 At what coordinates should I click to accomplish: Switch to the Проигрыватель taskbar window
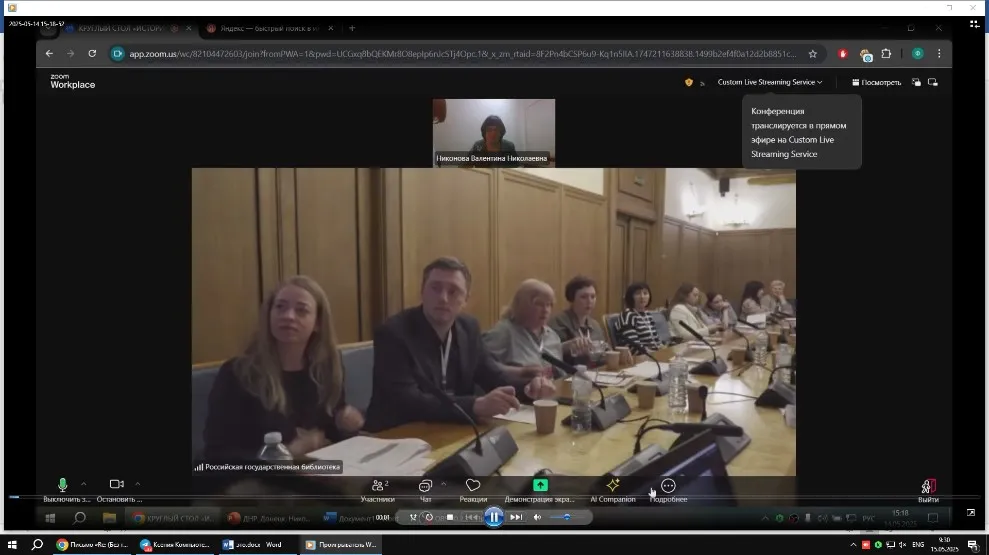click(341, 544)
